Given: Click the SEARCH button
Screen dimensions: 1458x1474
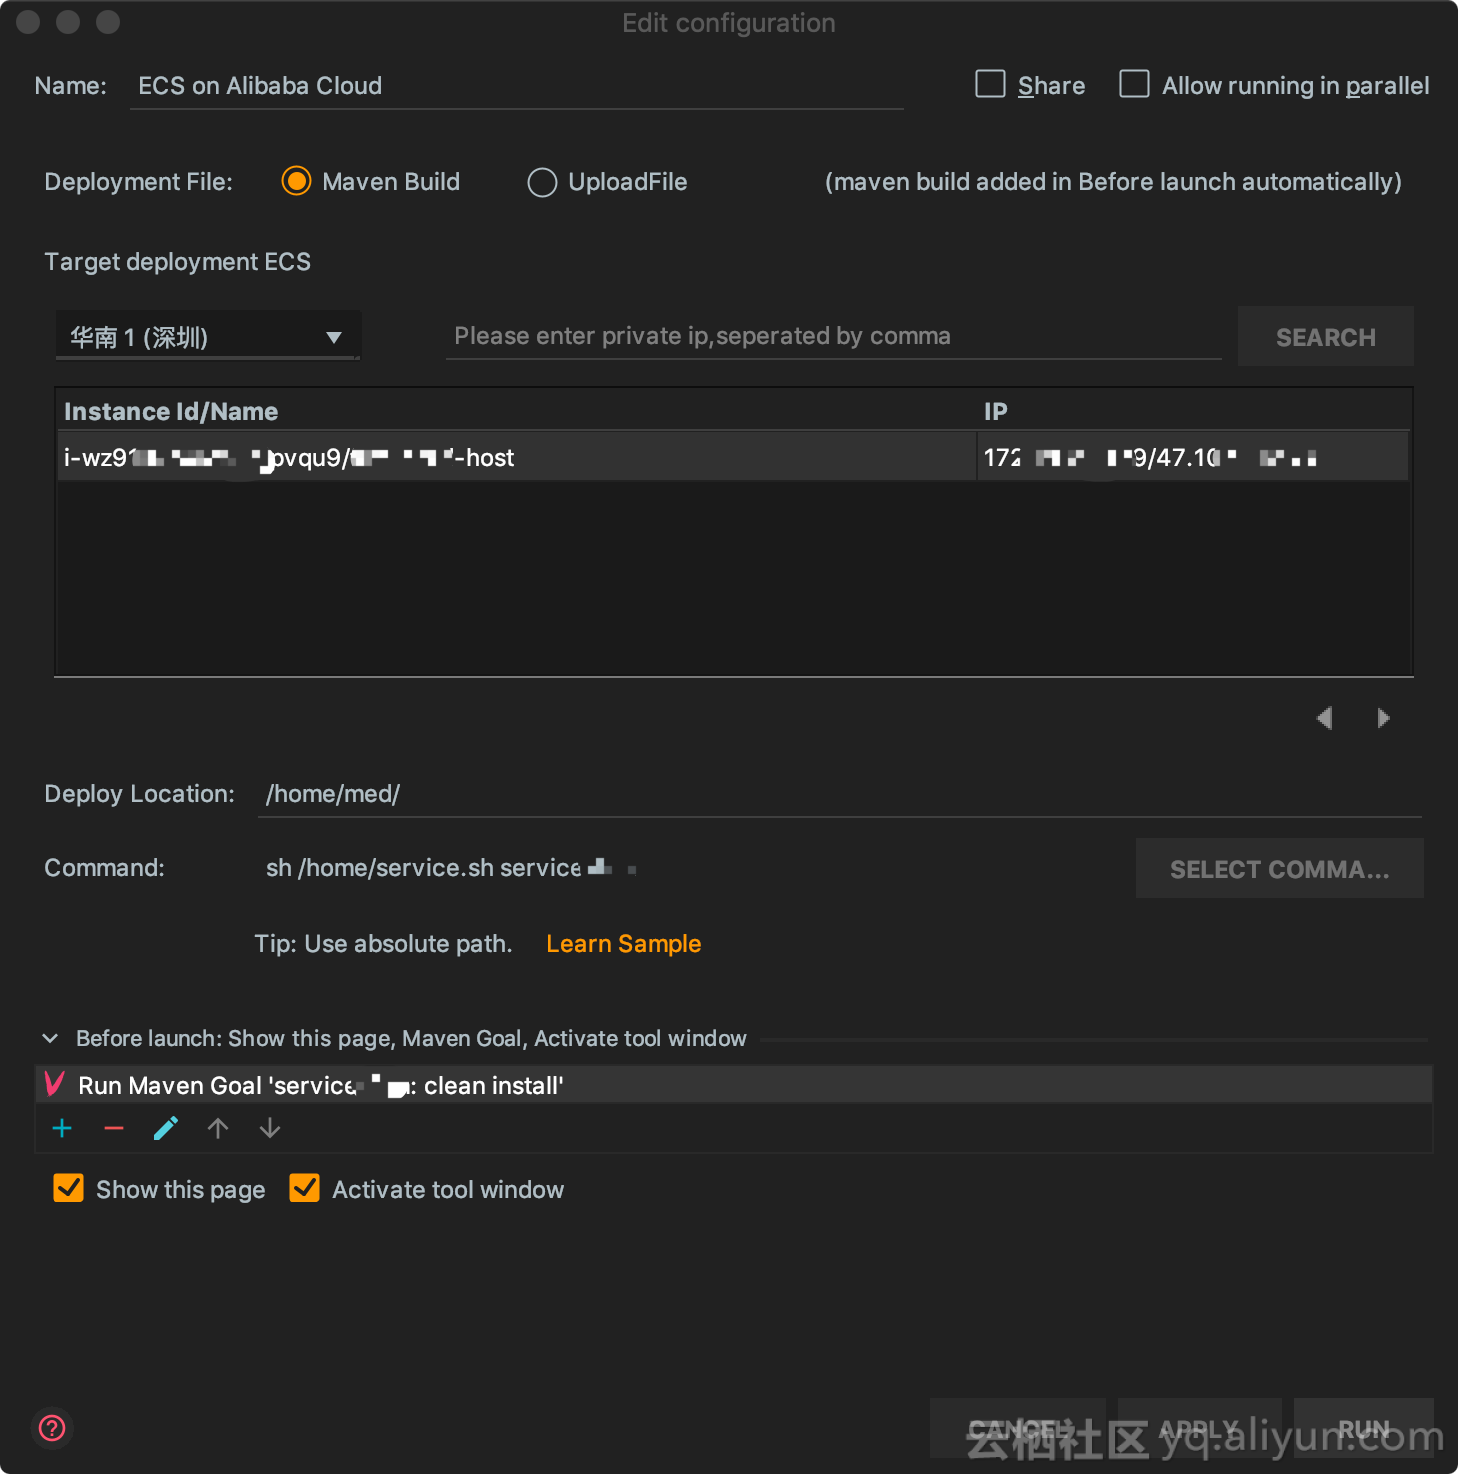Looking at the screenshot, I should pos(1325,336).
